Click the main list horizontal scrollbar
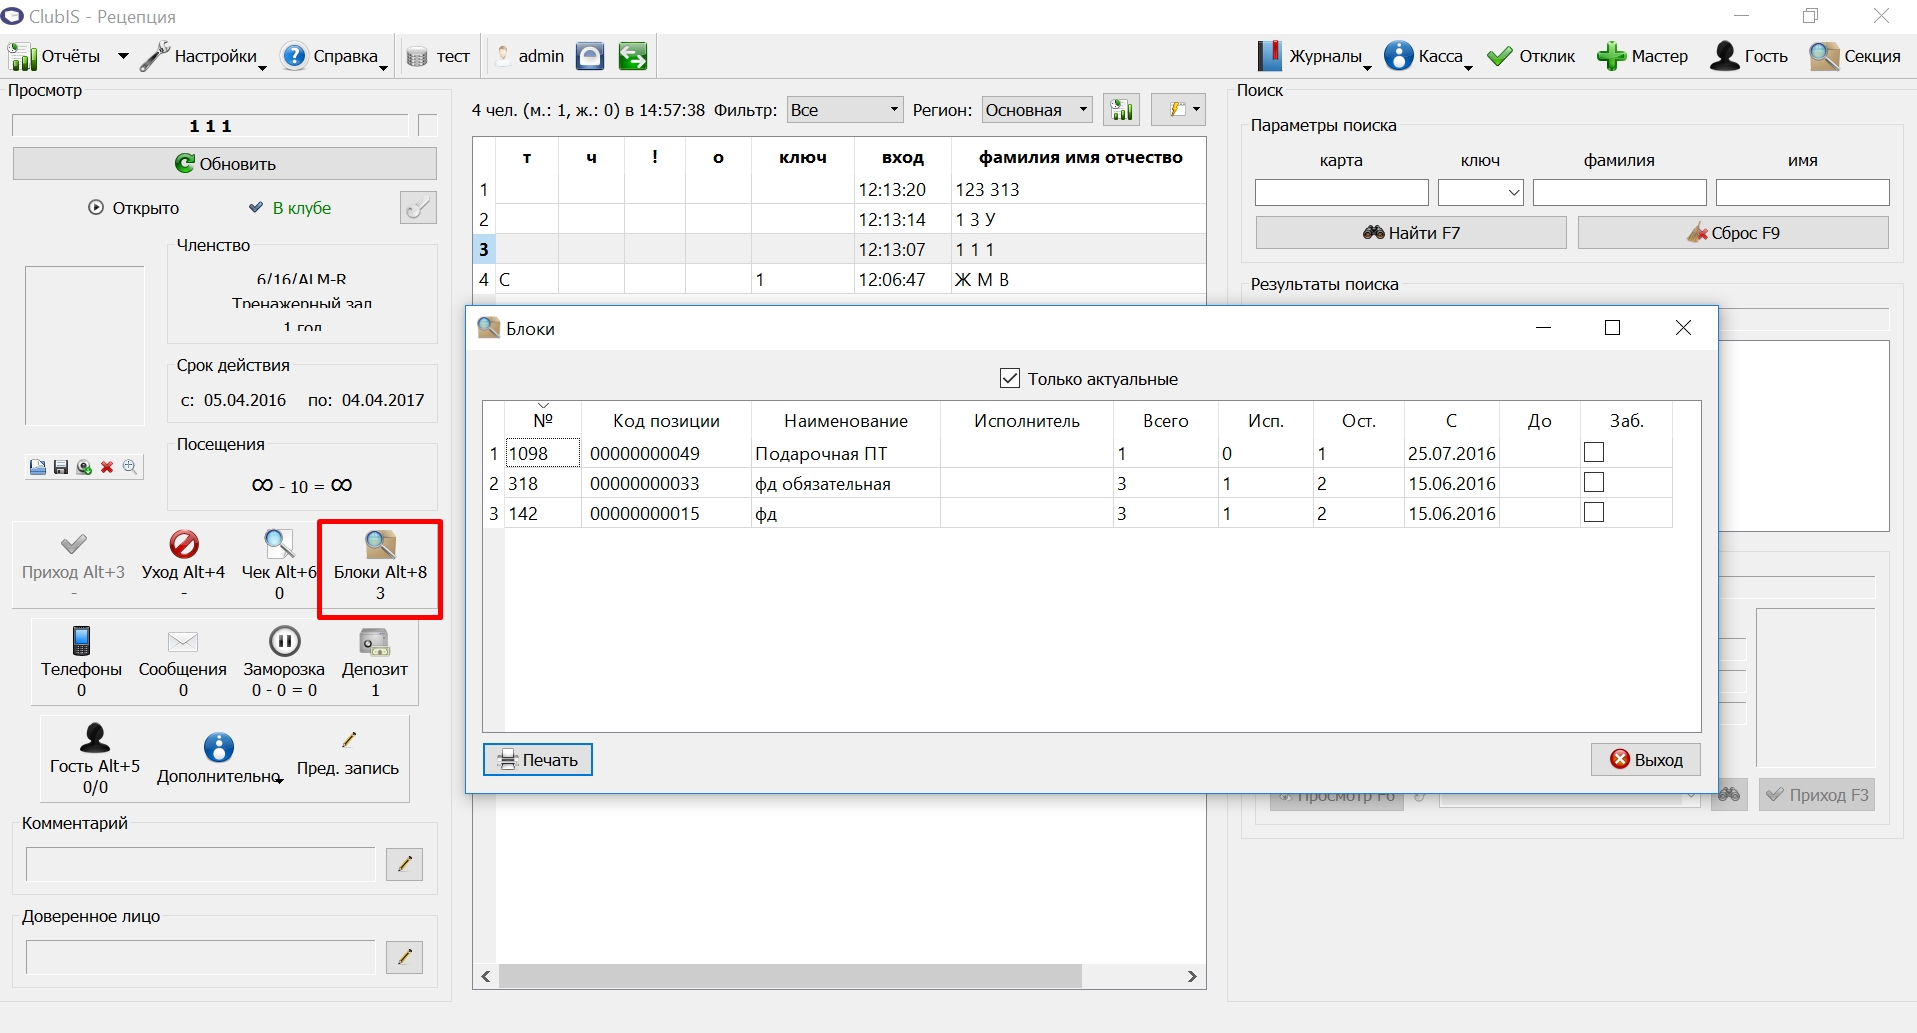This screenshot has width=1917, height=1033. (790, 976)
